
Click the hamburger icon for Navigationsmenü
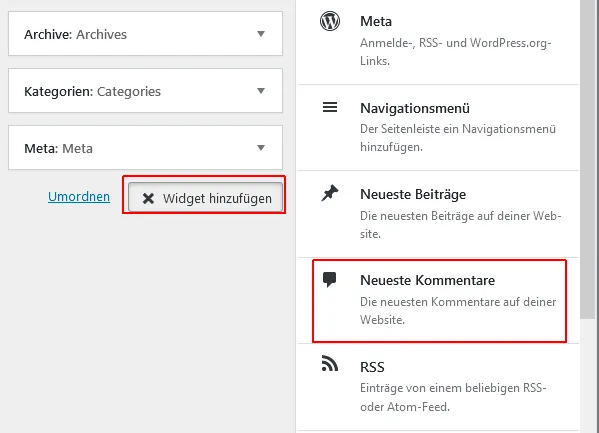tap(330, 107)
